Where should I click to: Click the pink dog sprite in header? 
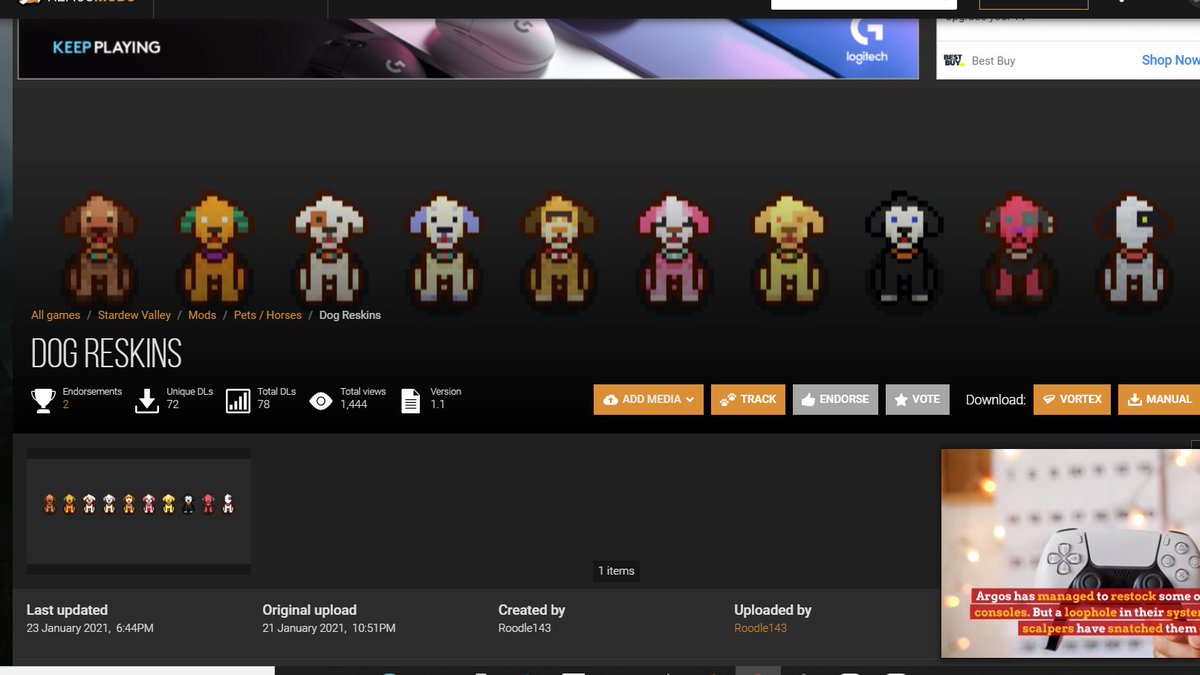coord(674,249)
